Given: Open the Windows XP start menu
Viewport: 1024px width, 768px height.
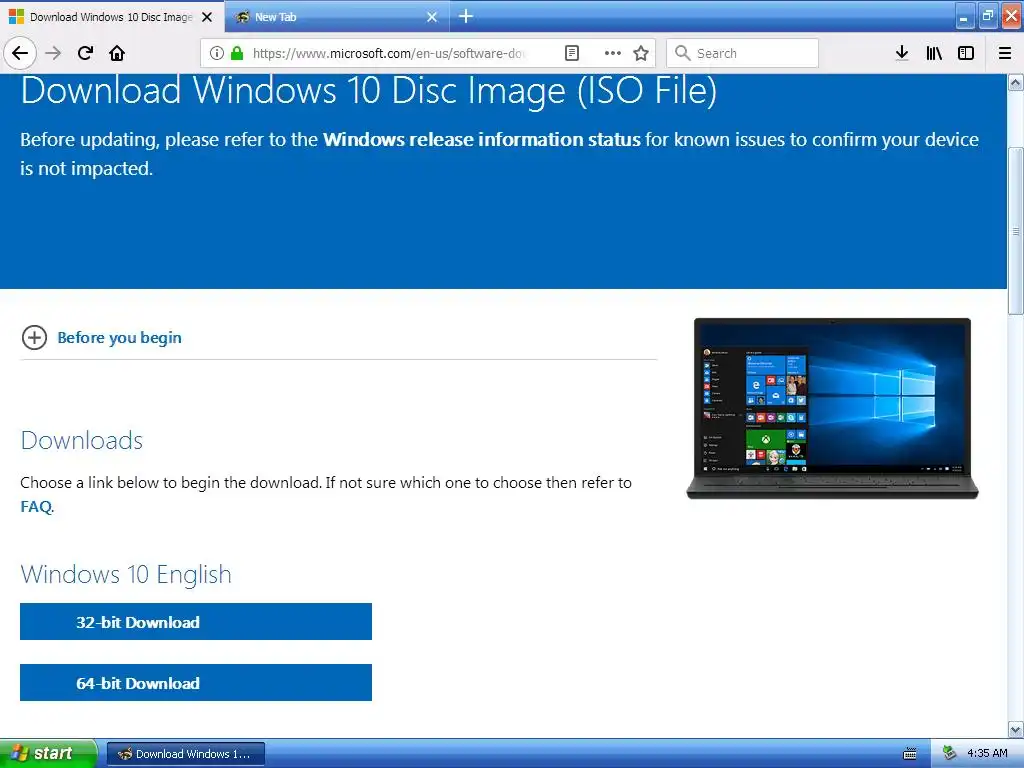Looking at the screenshot, I should (48, 753).
